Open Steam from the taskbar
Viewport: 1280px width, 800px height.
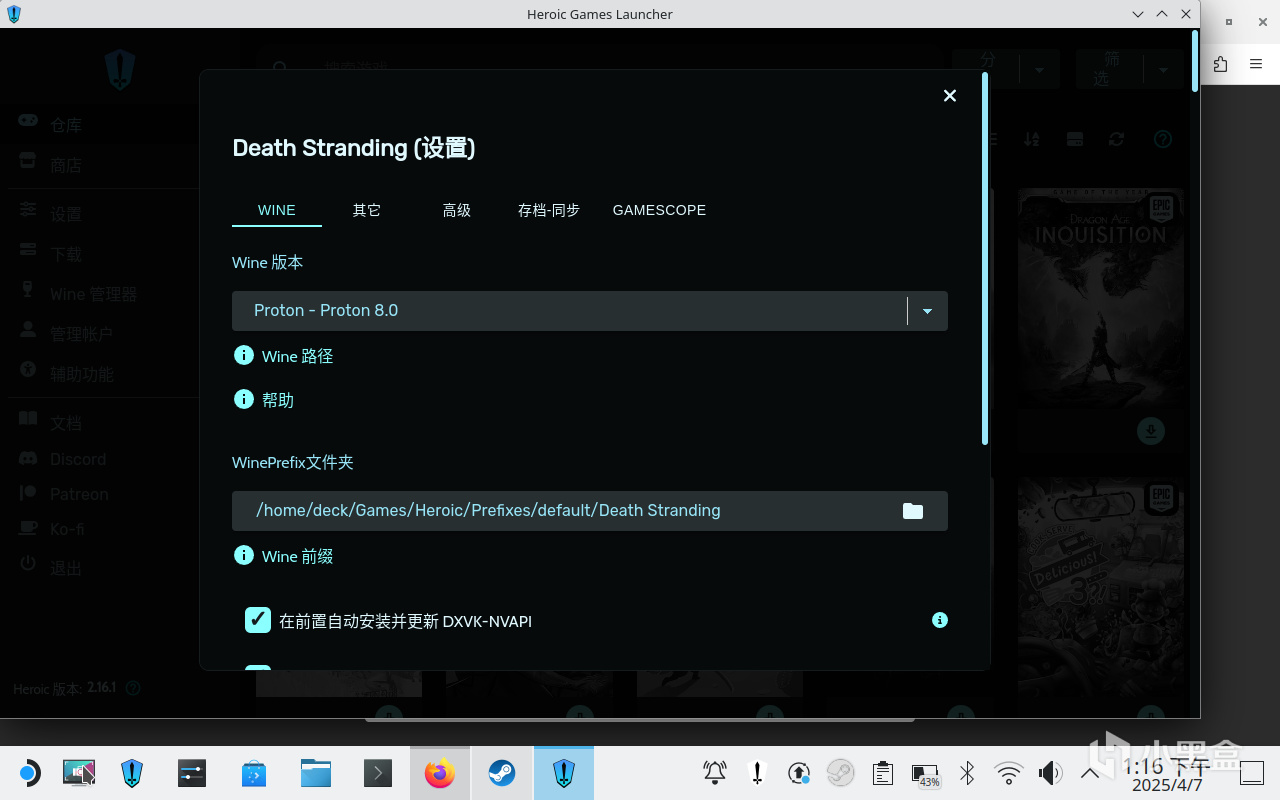(502, 773)
